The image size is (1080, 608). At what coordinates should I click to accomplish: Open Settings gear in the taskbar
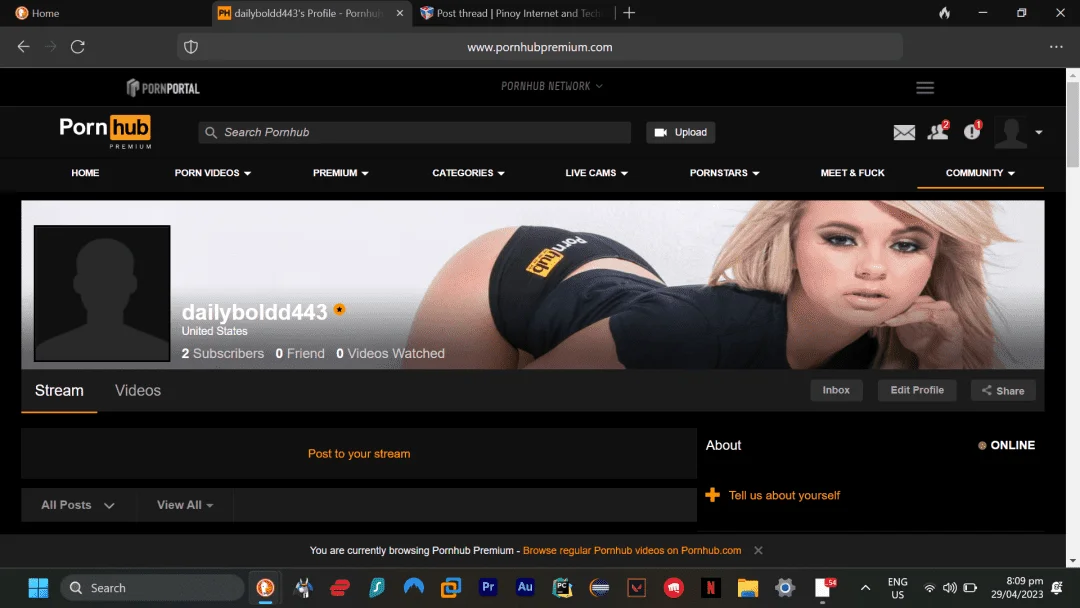click(x=785, y=587)
